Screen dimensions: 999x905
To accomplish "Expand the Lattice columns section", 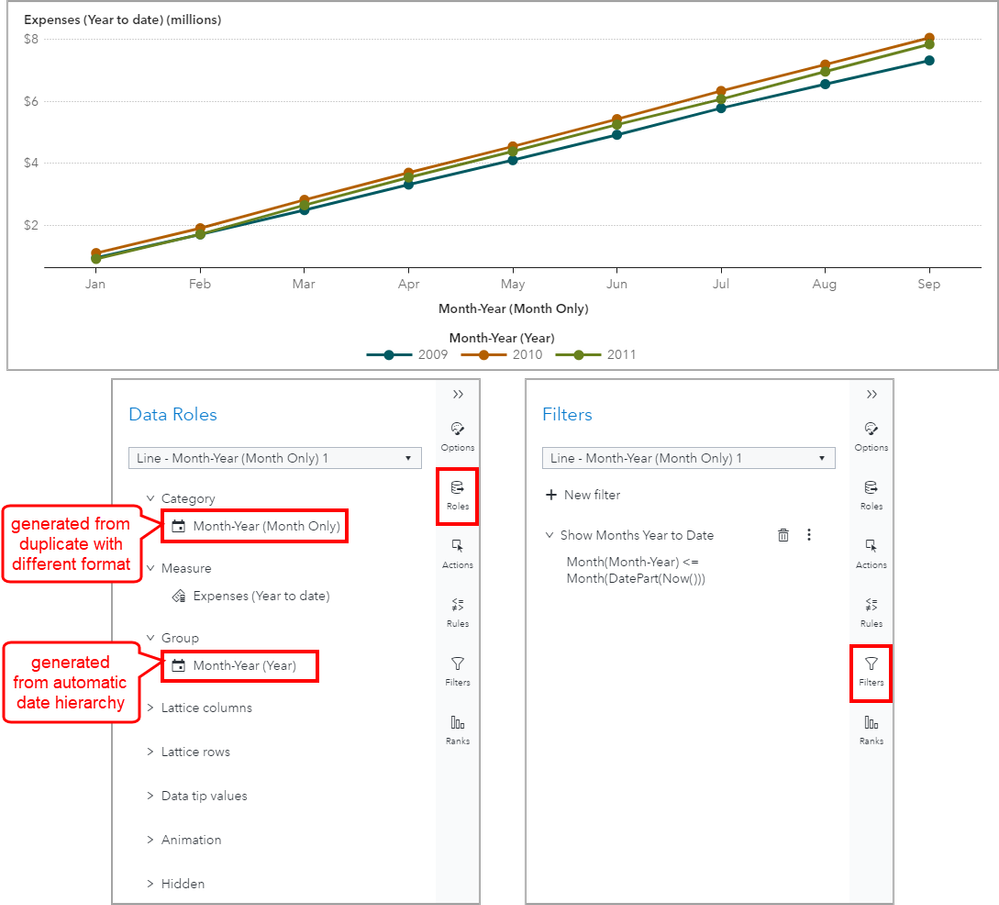I will [150, 707].
